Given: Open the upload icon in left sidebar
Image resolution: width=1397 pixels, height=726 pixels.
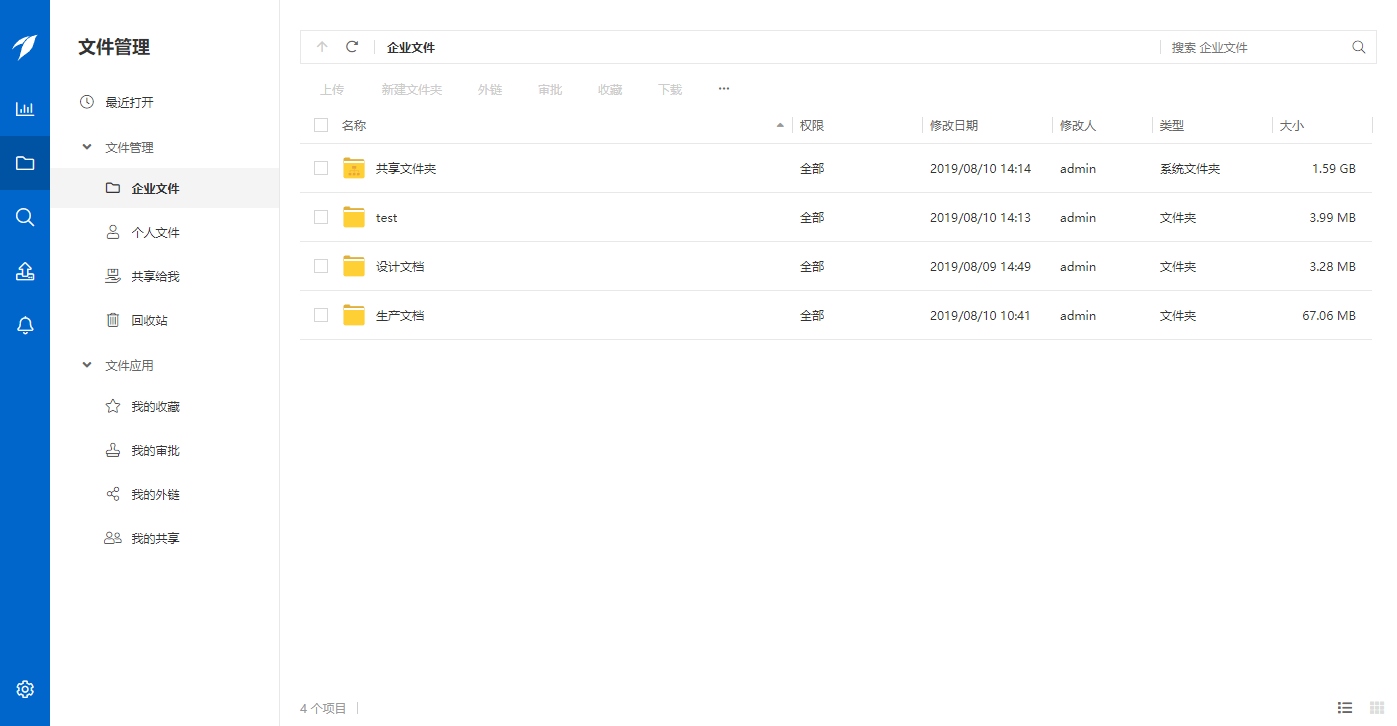Looking at the screenshot, I should click(25, 271).
